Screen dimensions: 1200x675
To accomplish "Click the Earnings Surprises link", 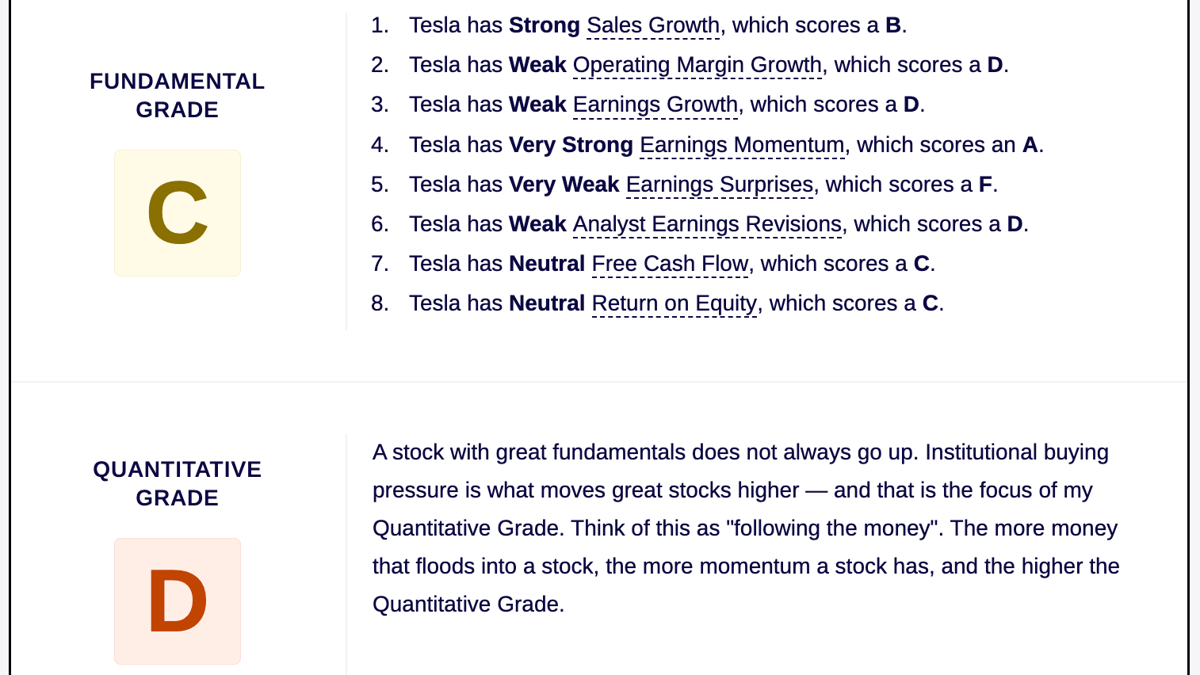I will (x=719, y=185).
